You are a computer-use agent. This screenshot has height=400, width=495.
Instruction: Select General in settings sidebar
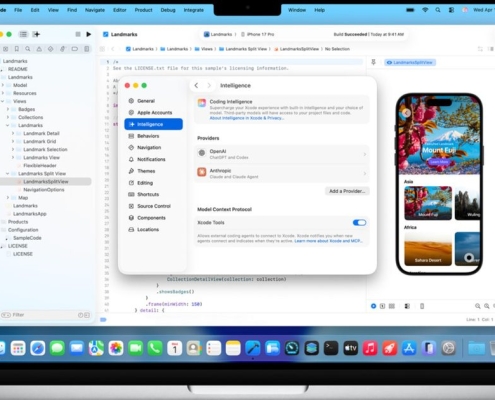click(x=153, y=101)
